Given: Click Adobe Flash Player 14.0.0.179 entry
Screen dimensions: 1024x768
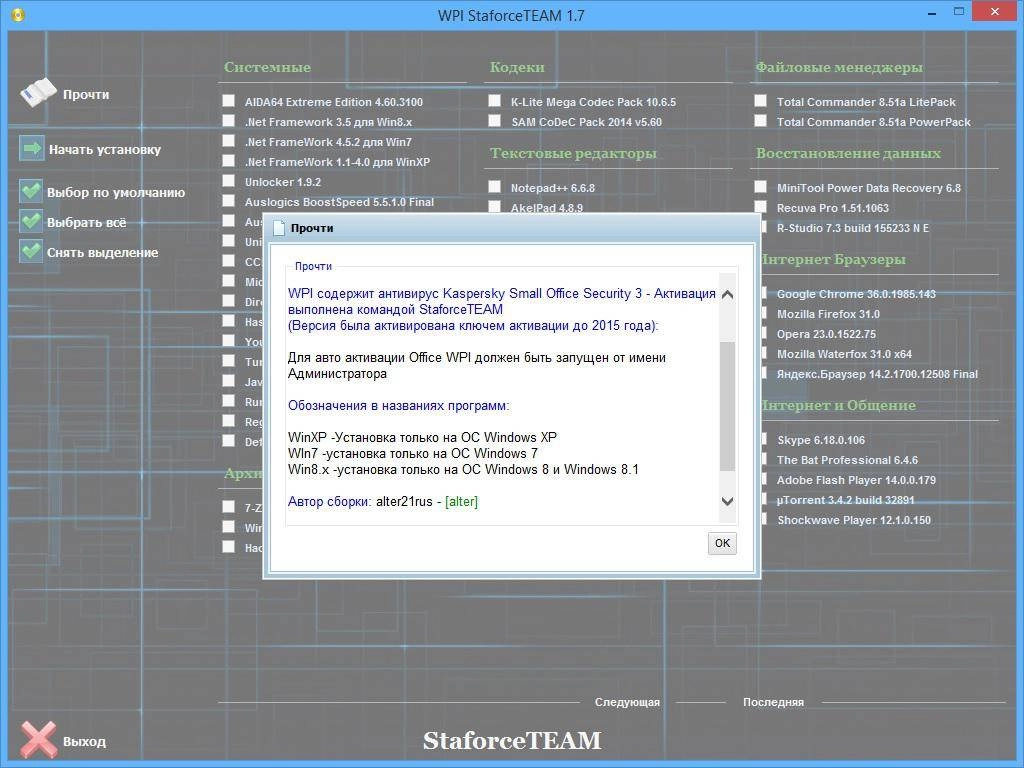Looking at the screenshot, I should pos(856,480).
